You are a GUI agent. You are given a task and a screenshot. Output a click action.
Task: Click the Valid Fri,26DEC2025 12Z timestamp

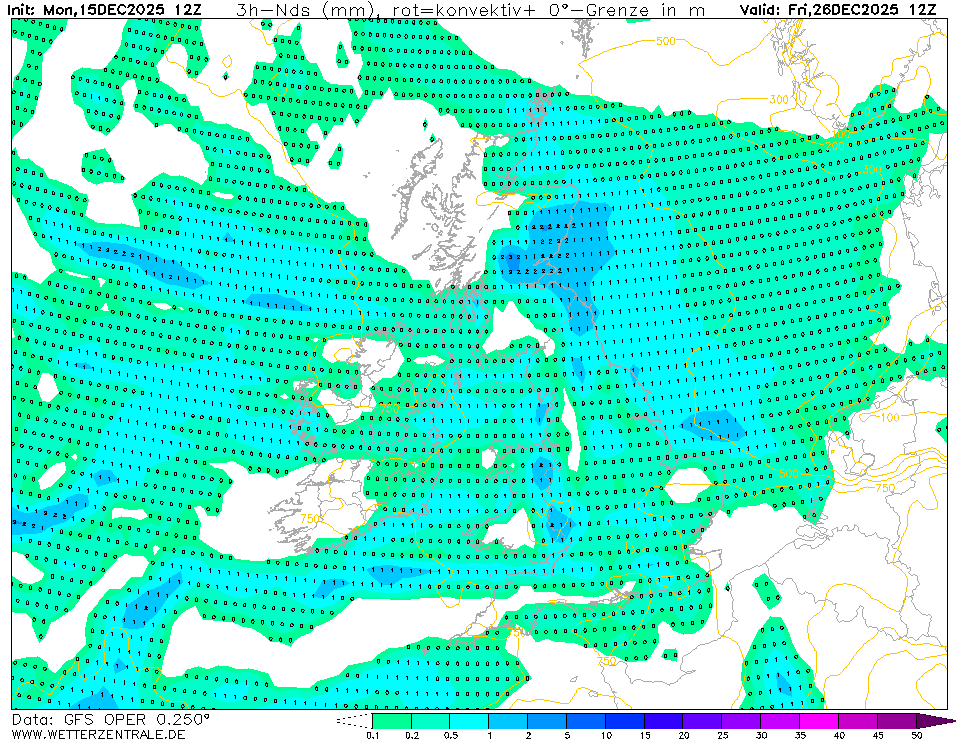pyautogui.click(x=838, y=10)
